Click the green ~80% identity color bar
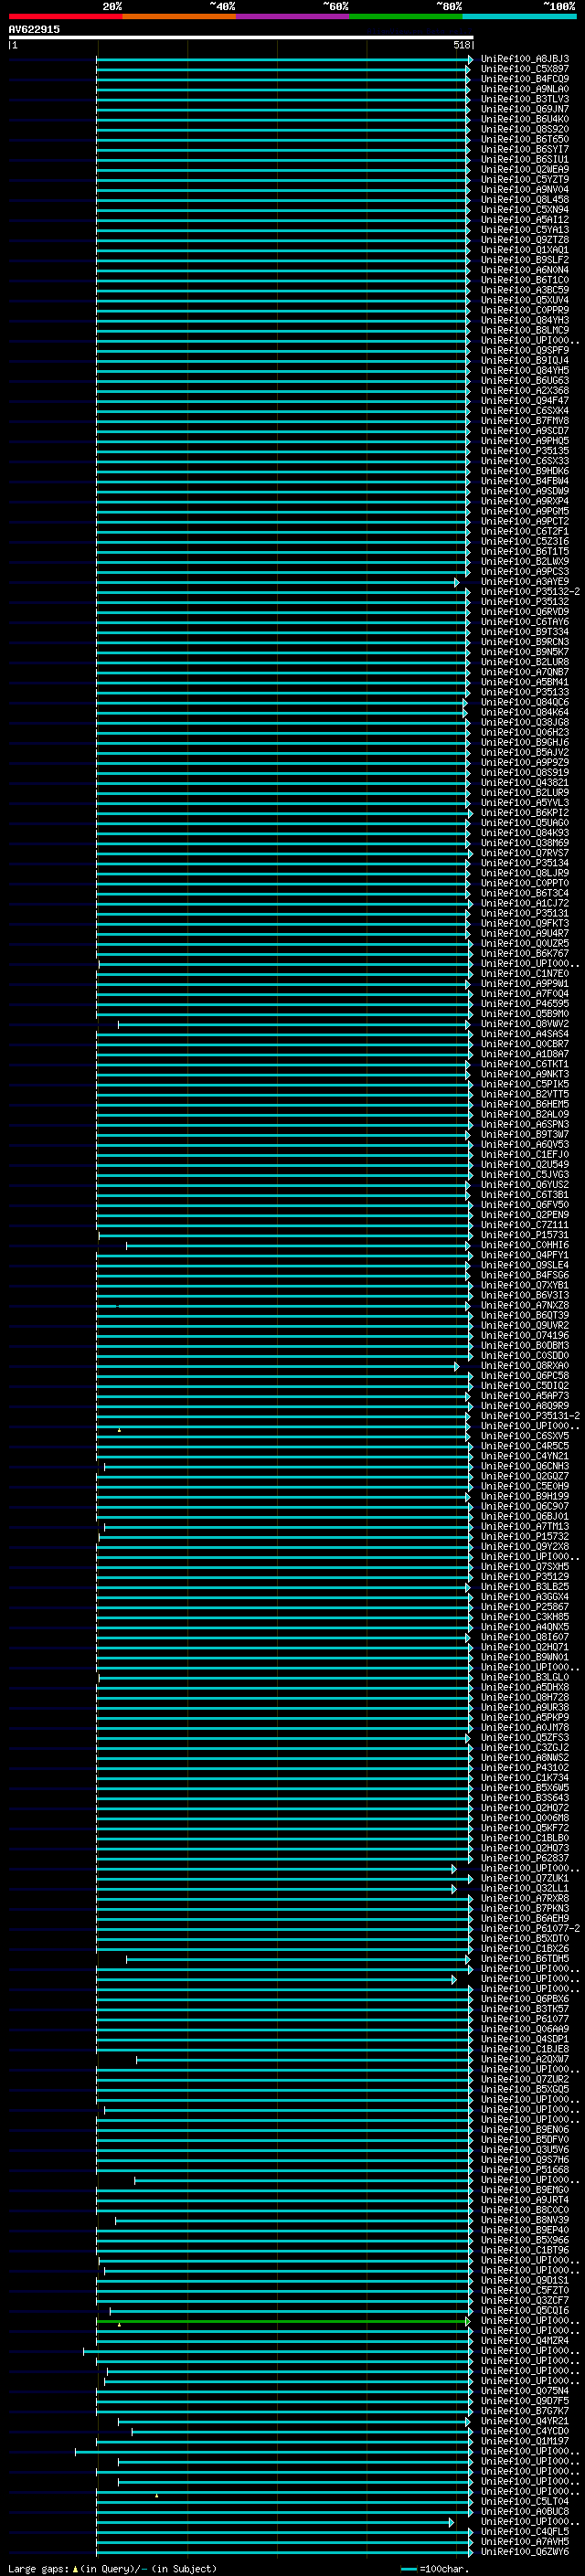585x2576 pixels. pos(406,16)
